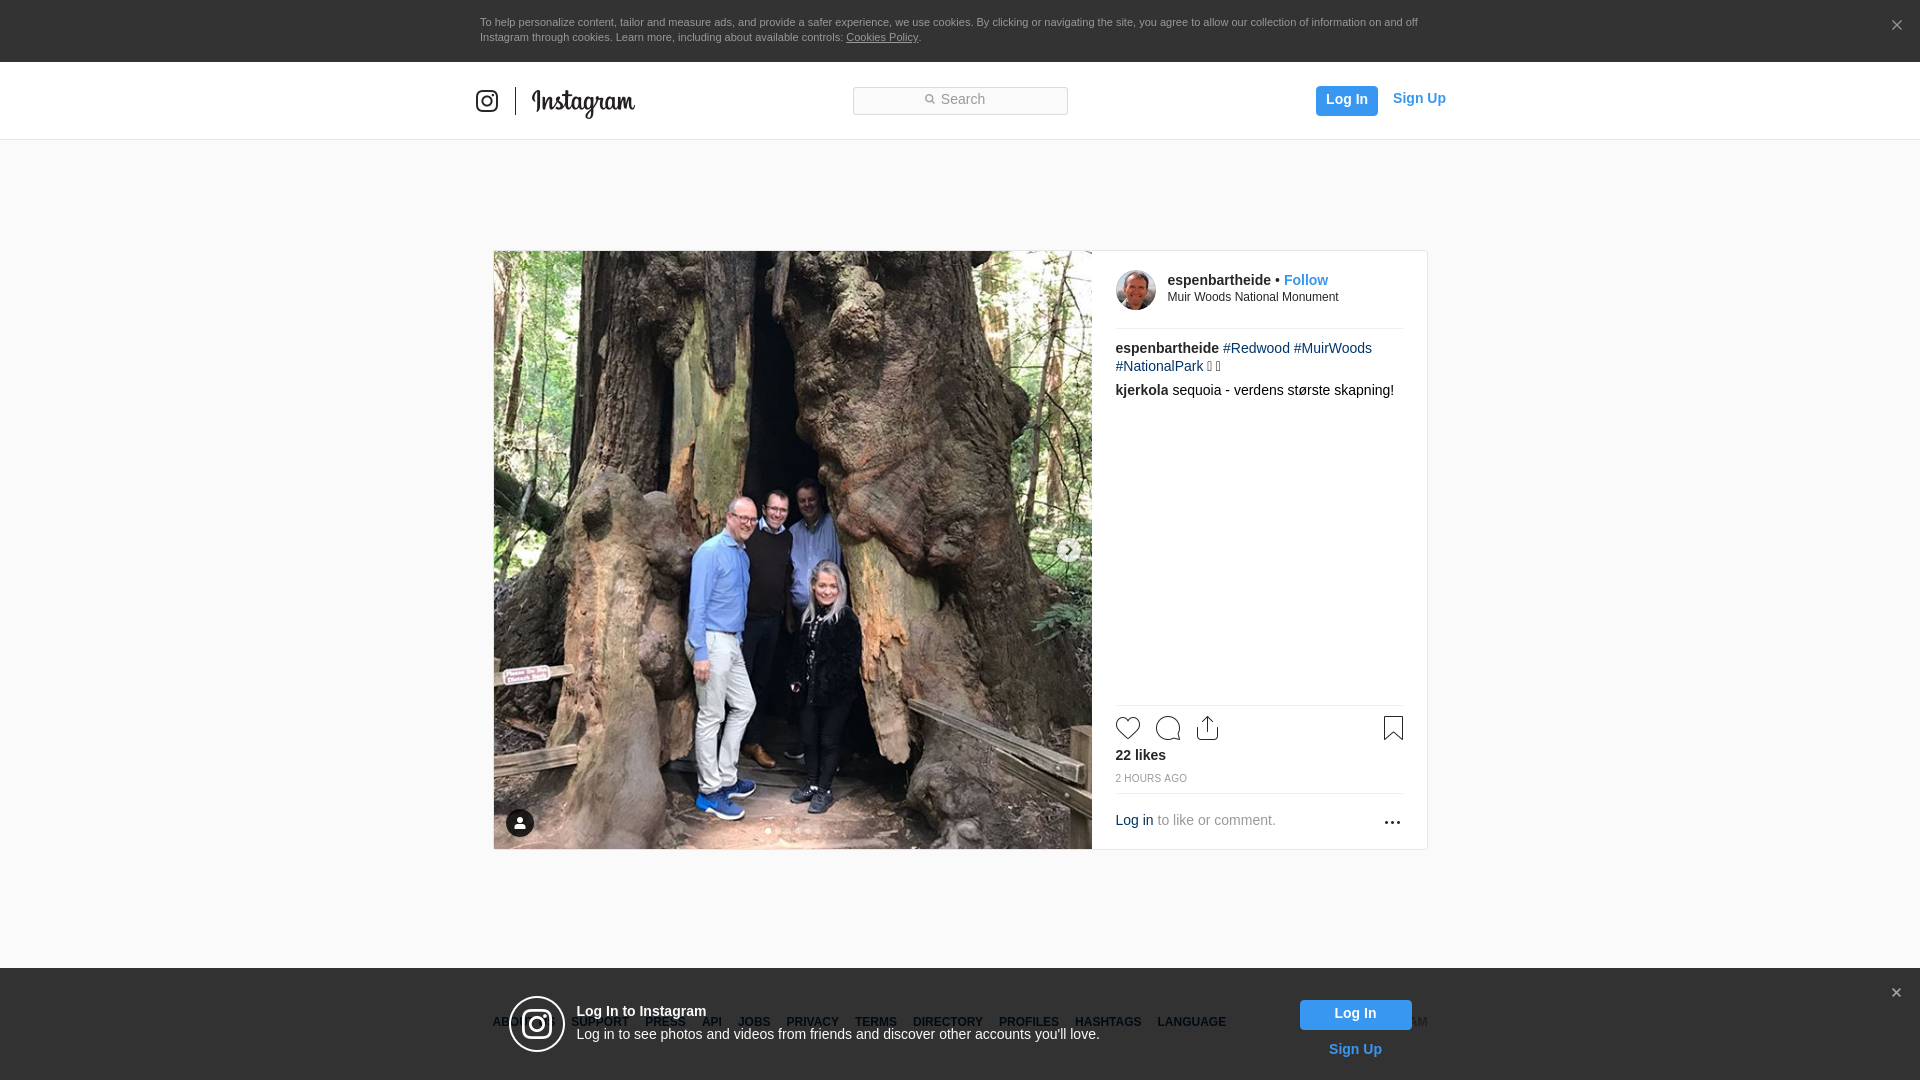Click Log In button in bottom banner
This screenshot has width=1920, height=1080.
[1355, 1014]
